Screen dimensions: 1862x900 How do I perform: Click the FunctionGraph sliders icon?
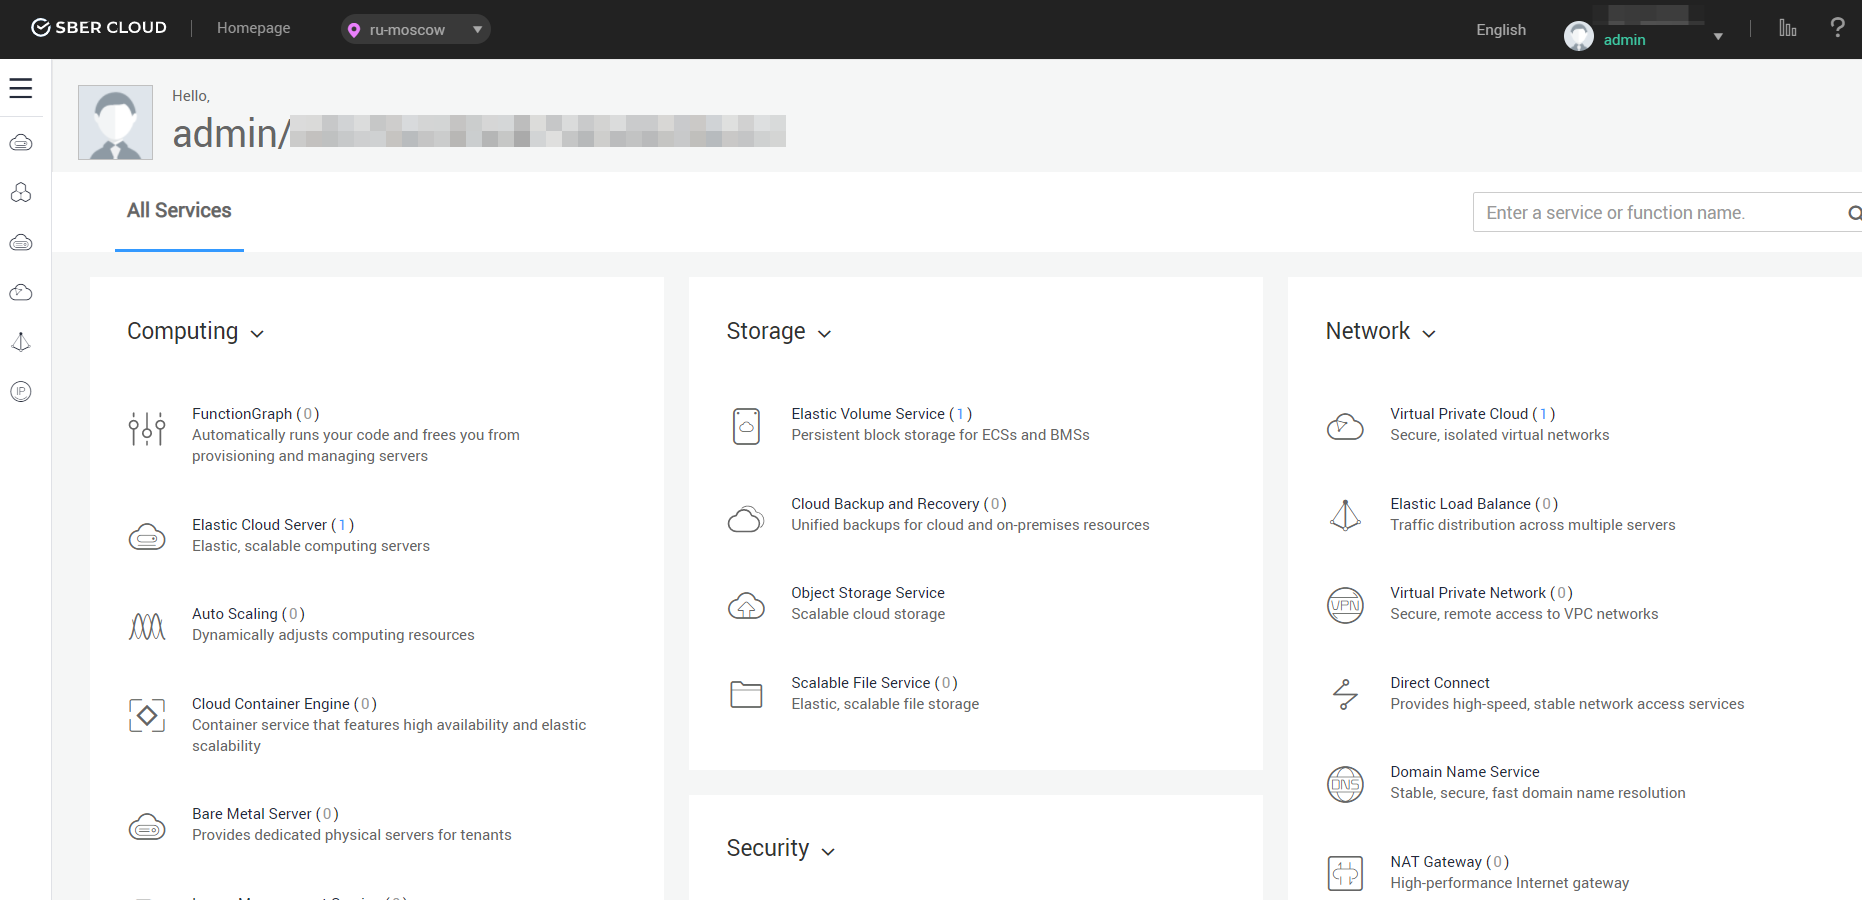coord(147,428)
